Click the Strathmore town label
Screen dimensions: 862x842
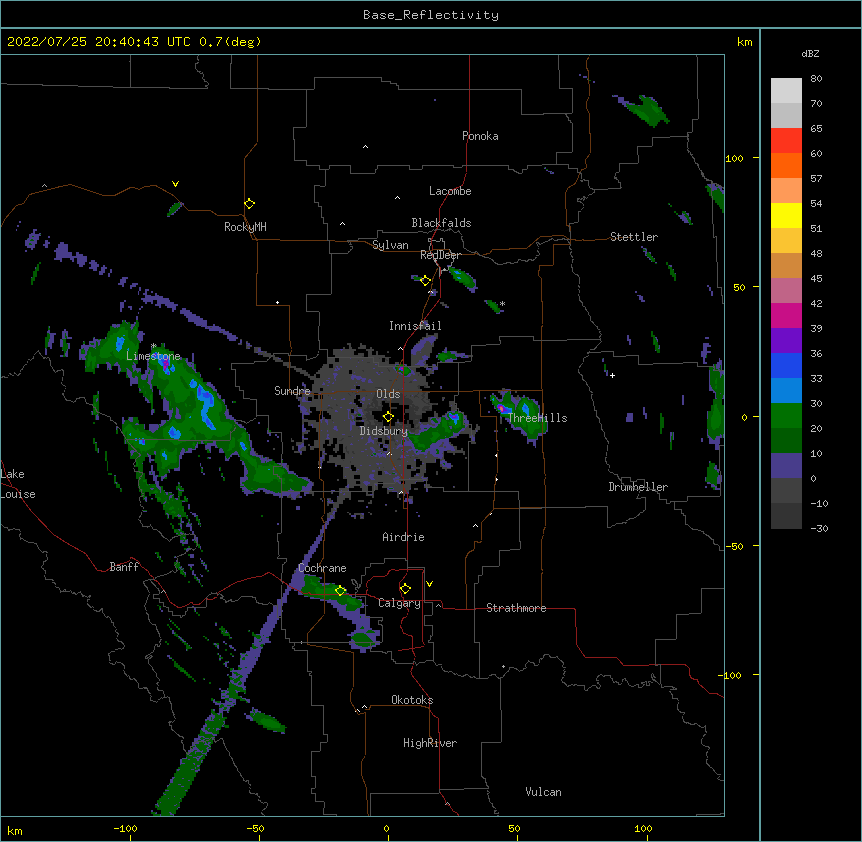click(x=516, y=608)
